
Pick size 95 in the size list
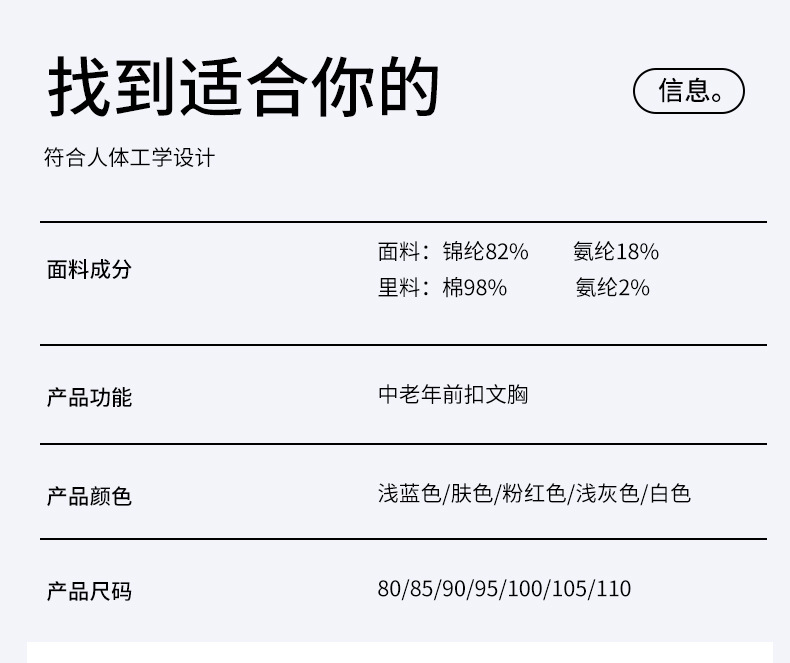tap(486, 589)
